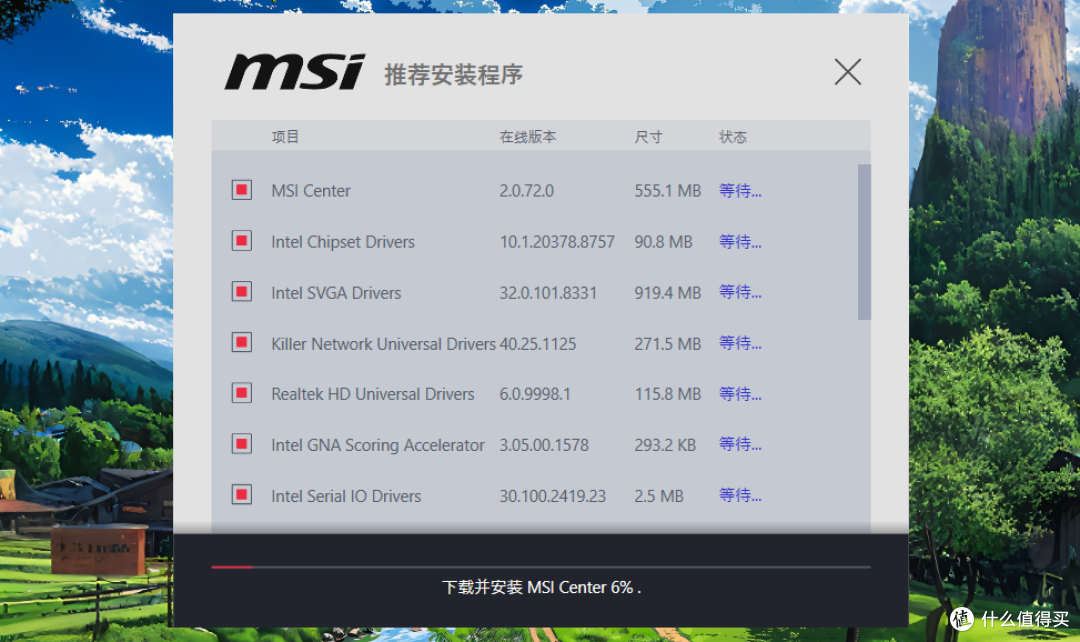The width and height of the screenshot is (1080, 642).
Task: Click Intel GNA Accelerator 等待... status
Action: pos(740,444)
